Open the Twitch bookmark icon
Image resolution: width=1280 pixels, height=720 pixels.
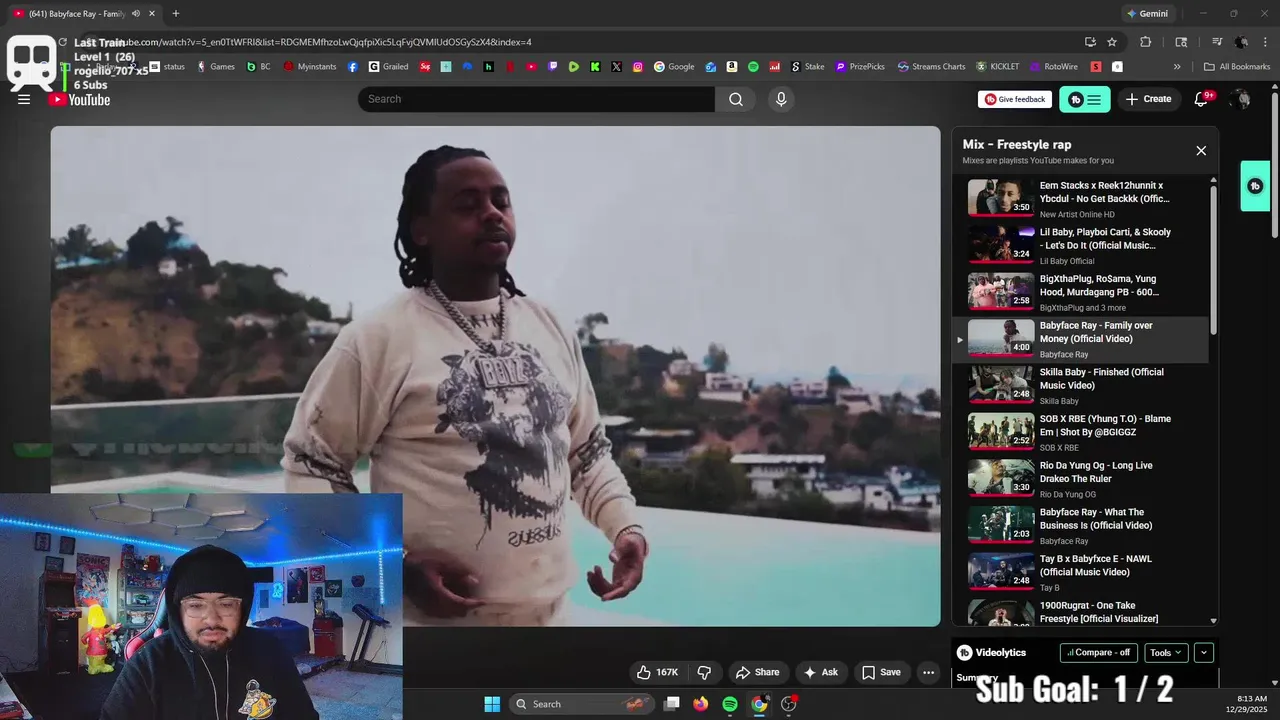(552, 67)
